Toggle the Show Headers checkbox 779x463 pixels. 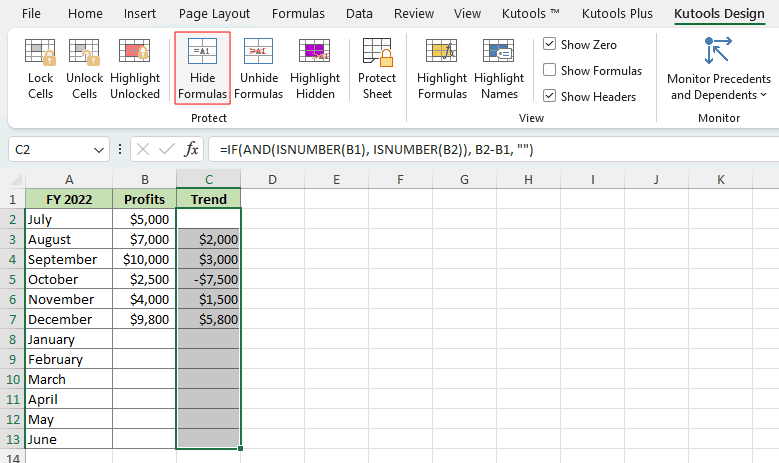coord(550,97)
